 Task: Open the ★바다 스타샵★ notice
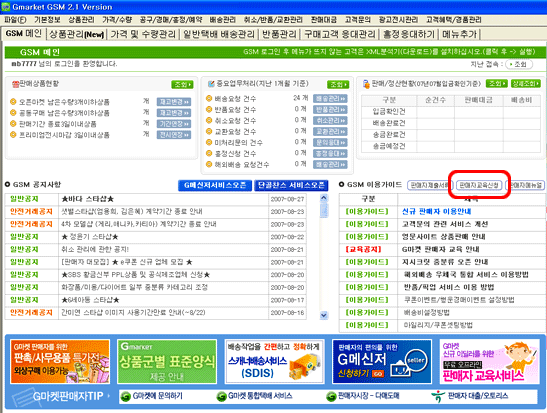click(88, 199)
